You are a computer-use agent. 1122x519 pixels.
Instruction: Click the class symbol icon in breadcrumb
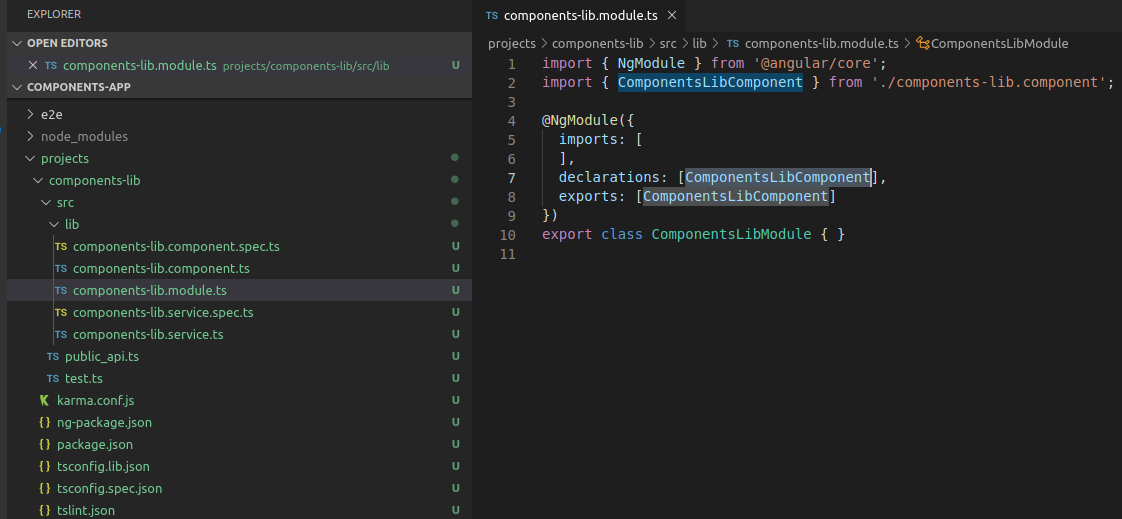click(923, 43)
